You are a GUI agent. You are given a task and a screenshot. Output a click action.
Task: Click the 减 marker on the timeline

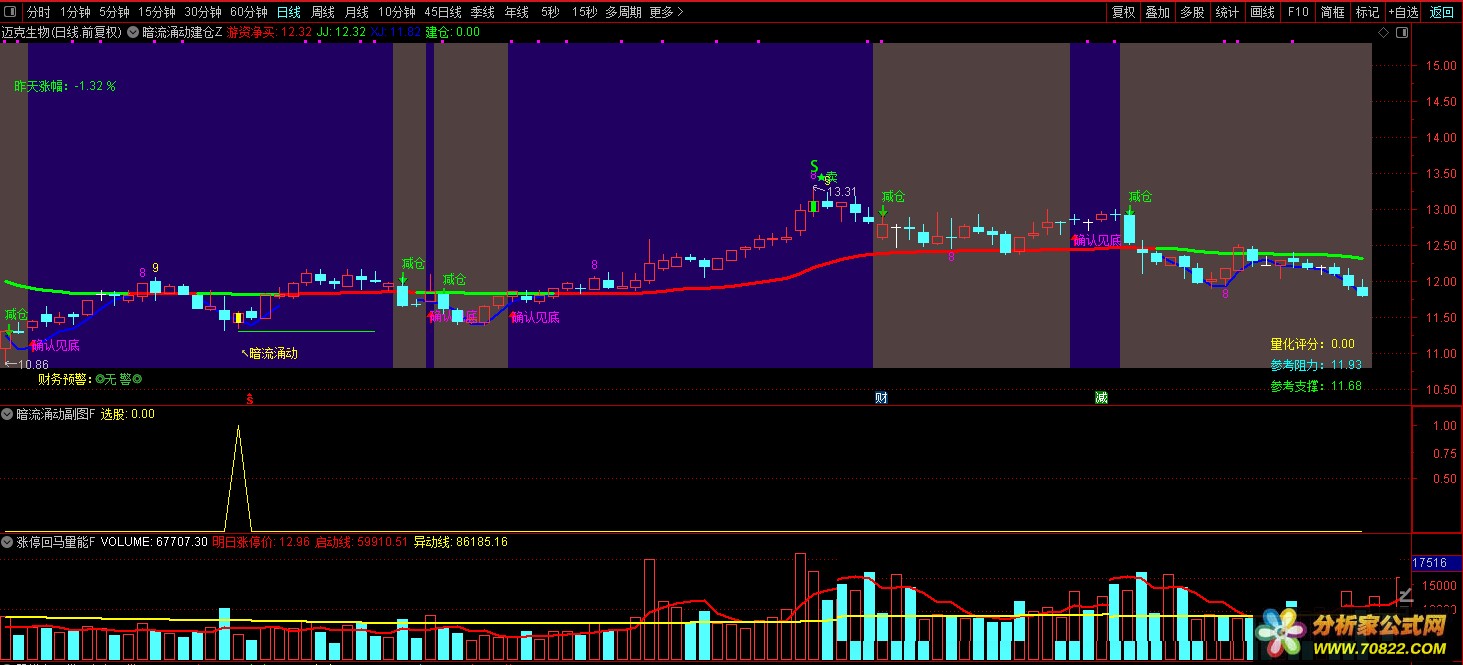coord(1101,398)
